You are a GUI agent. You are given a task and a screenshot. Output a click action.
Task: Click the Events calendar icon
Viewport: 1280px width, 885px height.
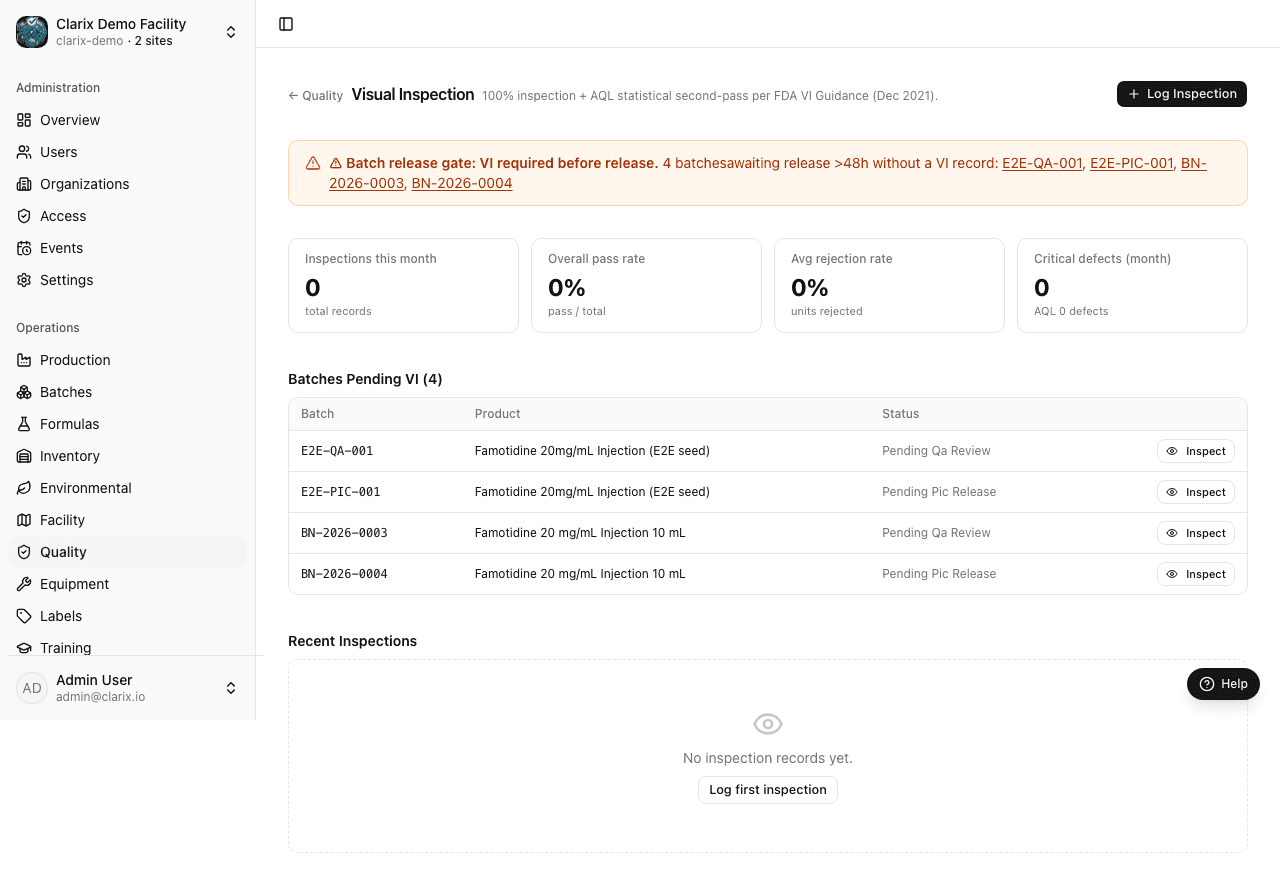pos(24,248)
